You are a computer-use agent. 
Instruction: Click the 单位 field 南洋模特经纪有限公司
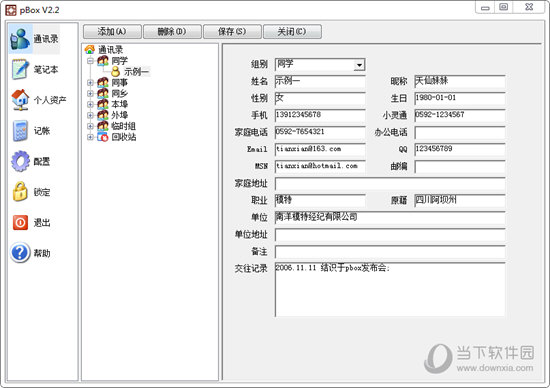point(390,218)
